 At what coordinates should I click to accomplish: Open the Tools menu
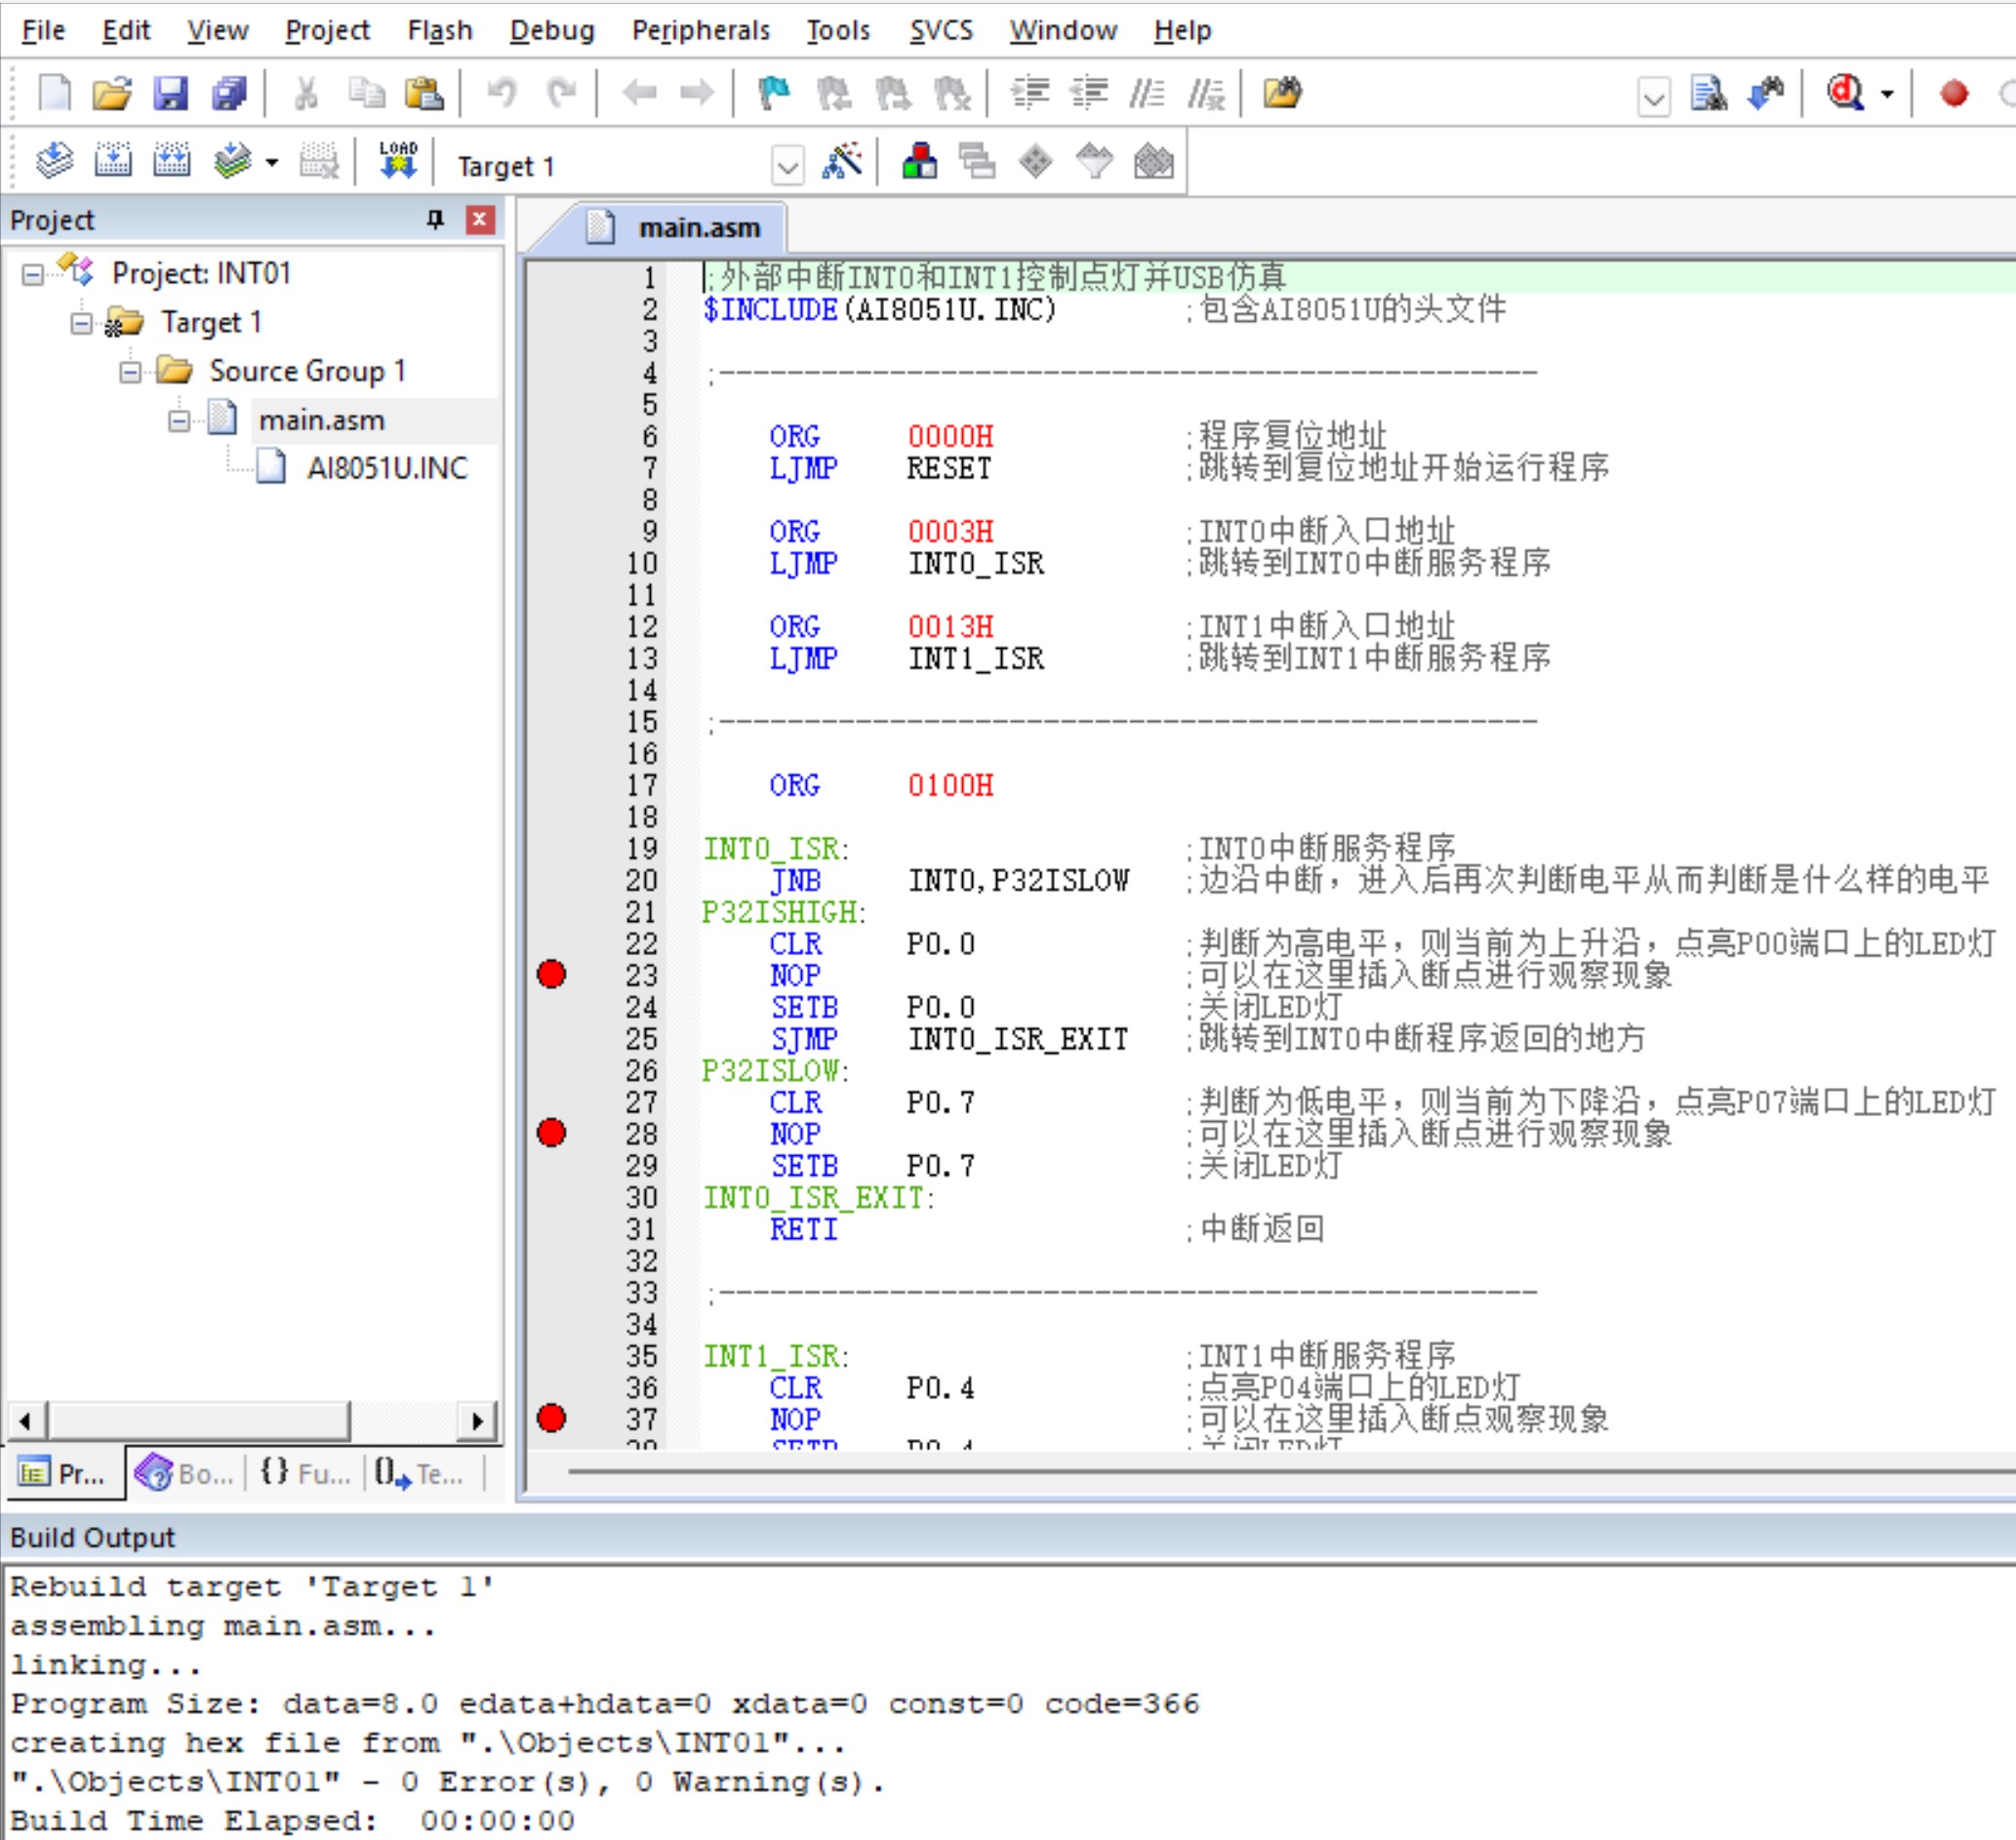(838, 30)
